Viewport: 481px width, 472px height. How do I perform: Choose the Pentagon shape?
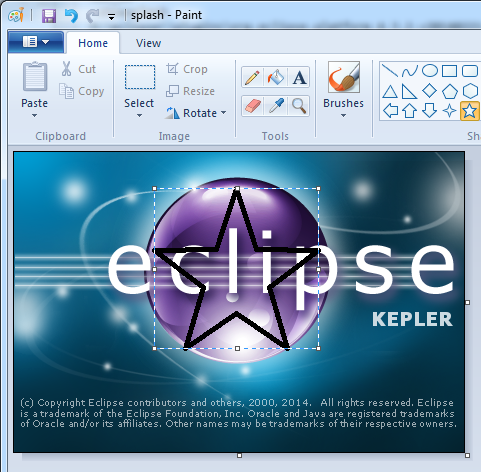tap(450, 91)
